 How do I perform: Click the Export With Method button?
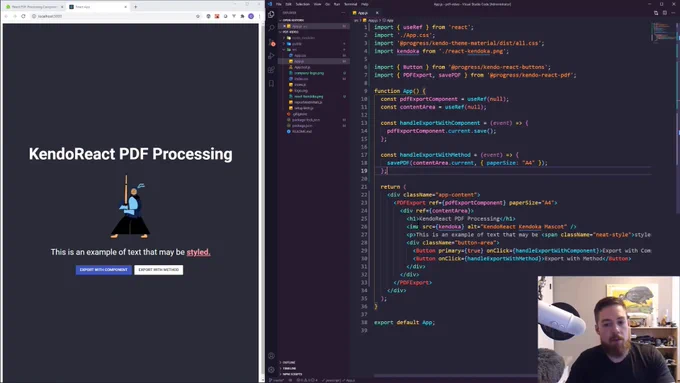[x=159, y=270]
